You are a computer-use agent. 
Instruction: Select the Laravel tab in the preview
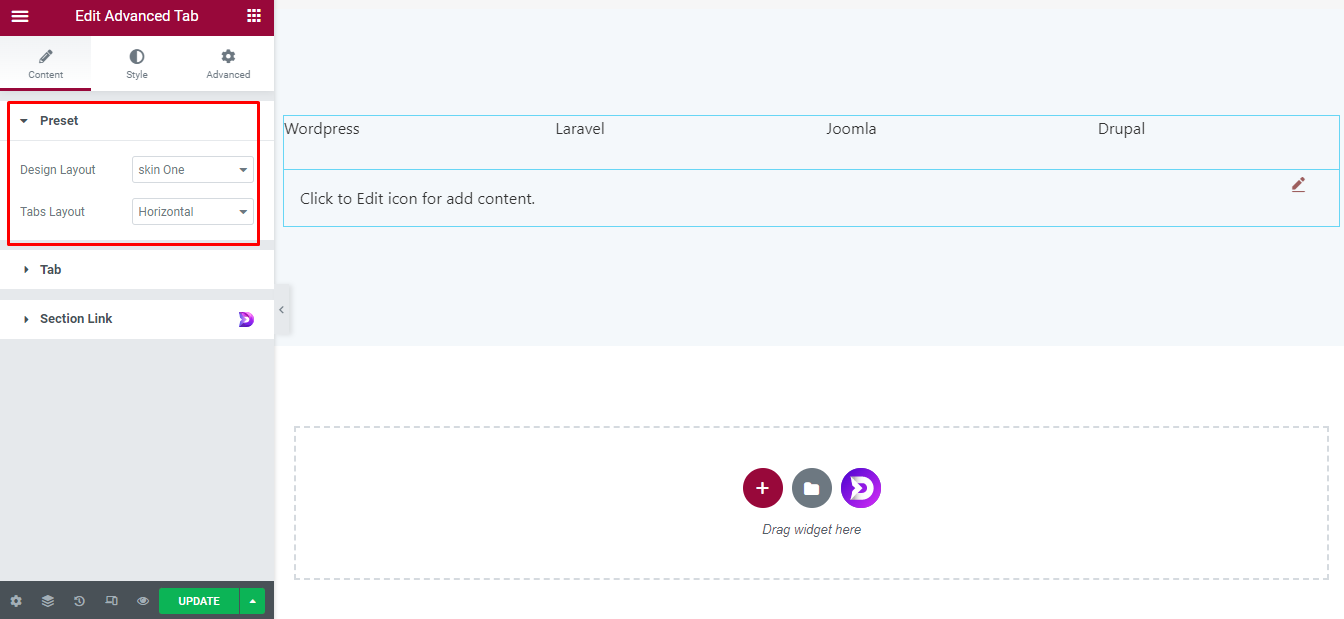point(580,129)
